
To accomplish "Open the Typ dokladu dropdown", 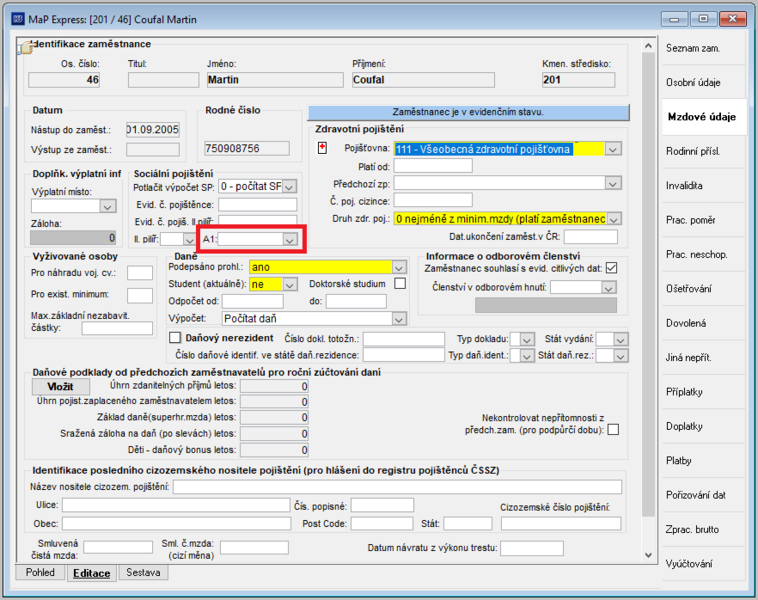I will click(527, 340).
